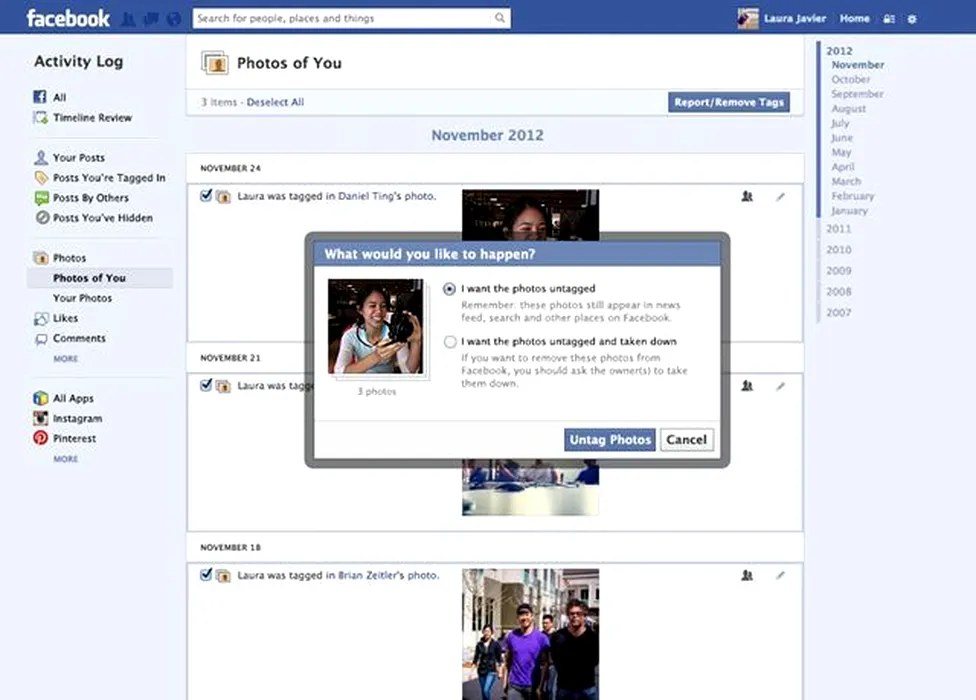The width and height of the screenshot is (976, 700).
Task: Open the notifications globe icon
Action: click(174, 19)
